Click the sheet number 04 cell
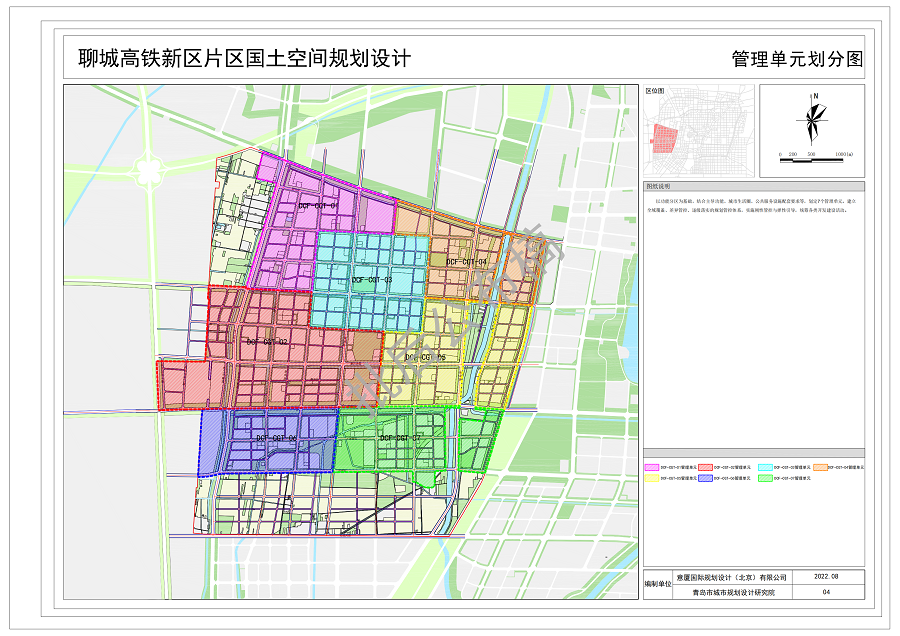Image resolution: width=900 pixels, height=636 pixels. 827,592
